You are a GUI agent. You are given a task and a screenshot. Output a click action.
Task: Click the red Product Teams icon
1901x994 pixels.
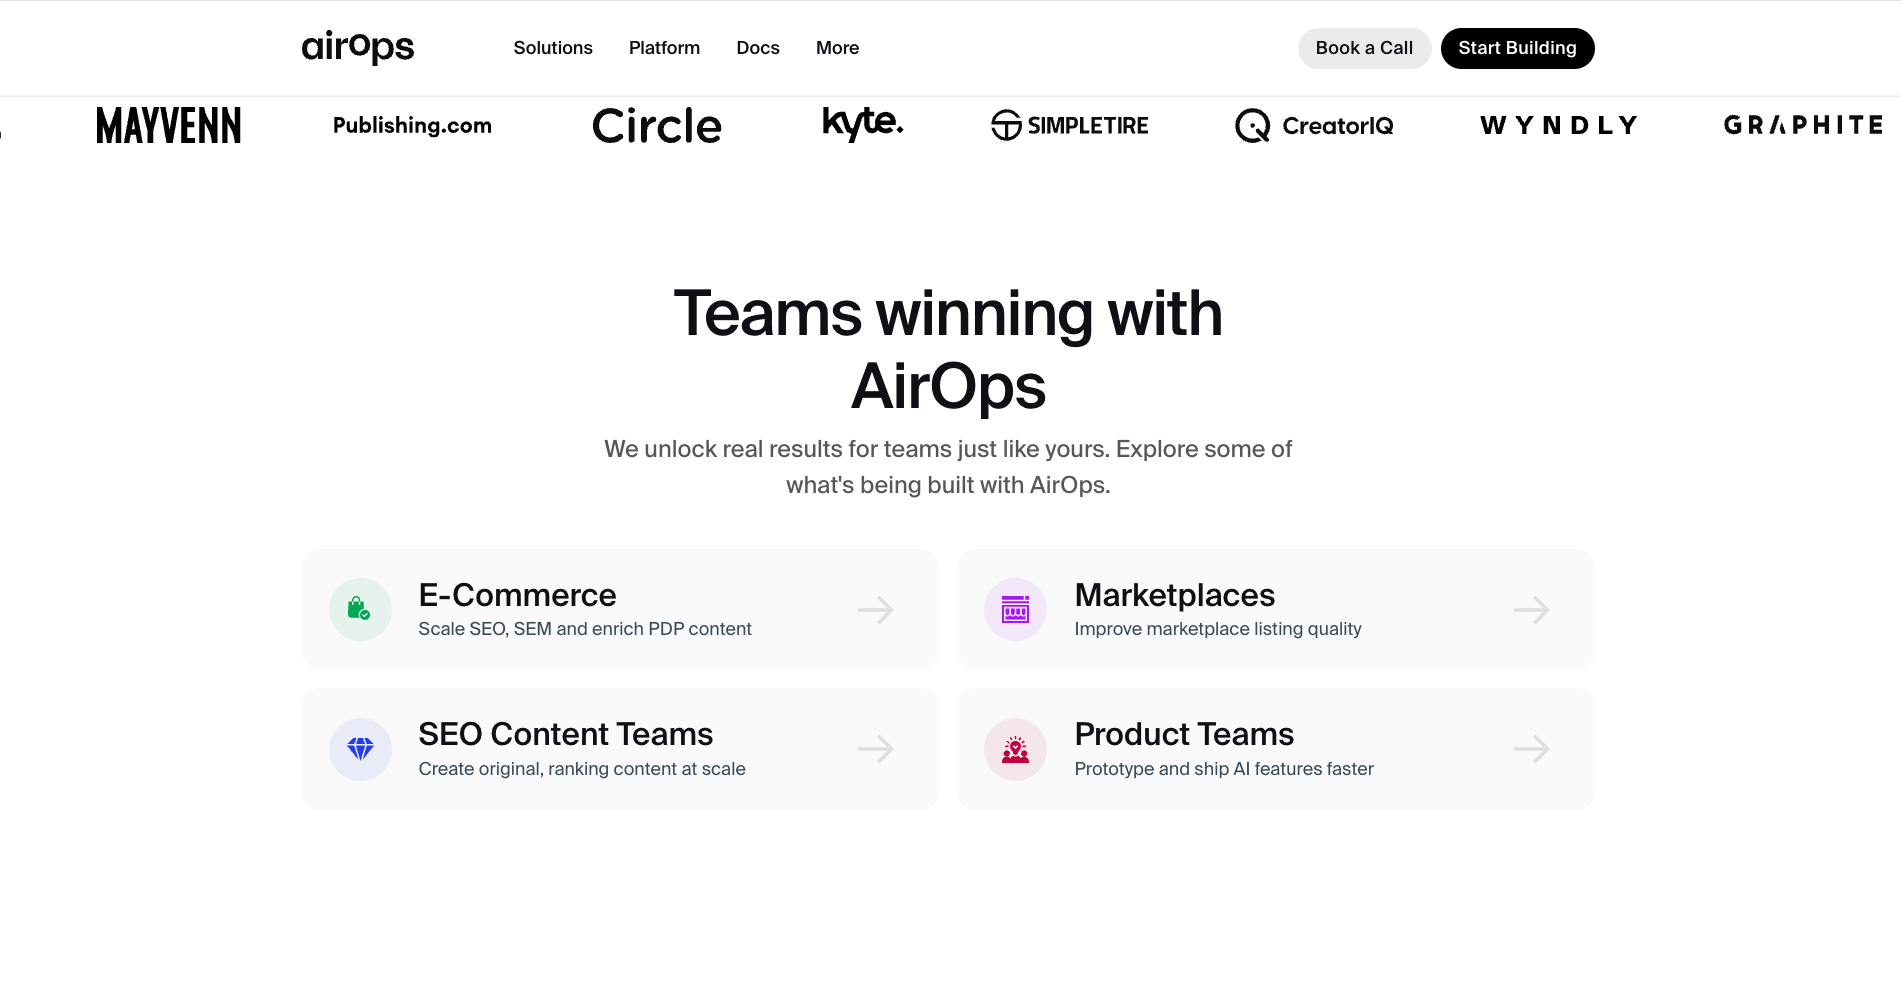pyautogui.click(x=1015, y=749)
